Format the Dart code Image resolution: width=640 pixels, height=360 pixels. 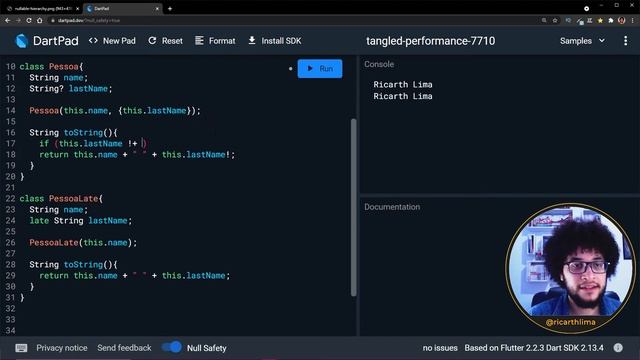tap(215, 41)
